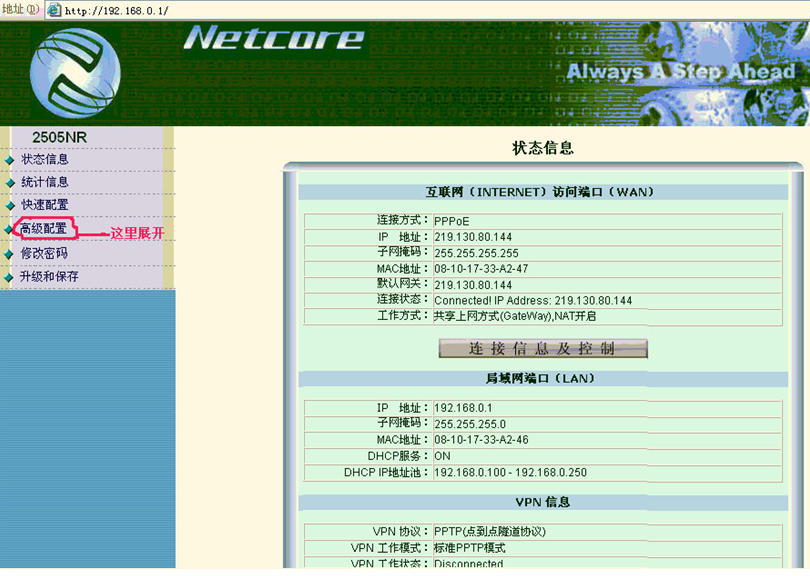Click the WAN subnet mask 255.255.255.255
The width and height of the screenshot is (810, 576).
(x=476, y=254)
